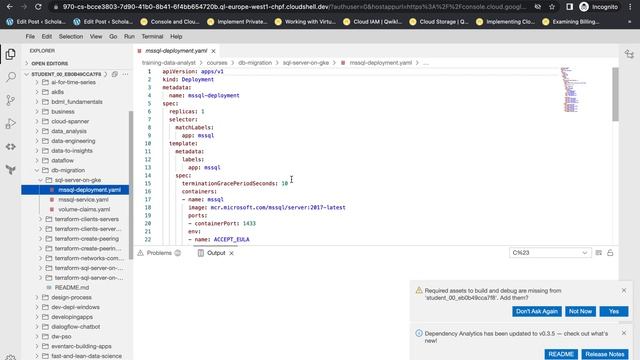Click the explorer sidebar scrollbar
The image size is (640, 360).
131,184
